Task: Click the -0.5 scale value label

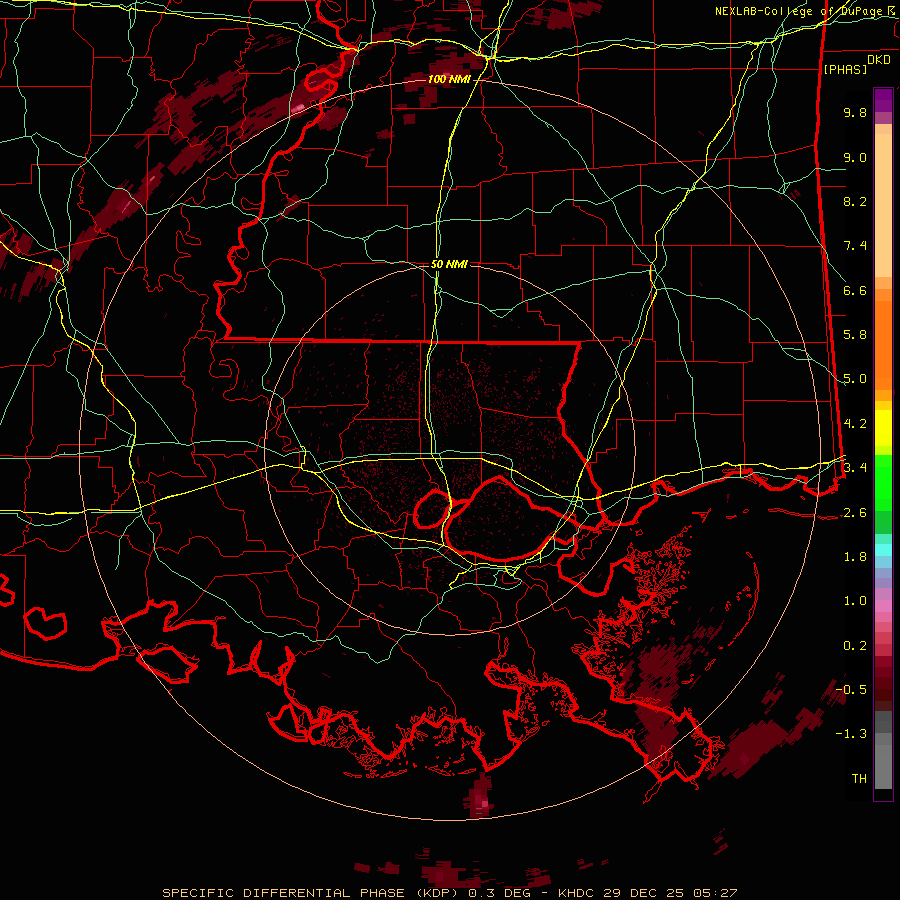Action: point(851,689)
